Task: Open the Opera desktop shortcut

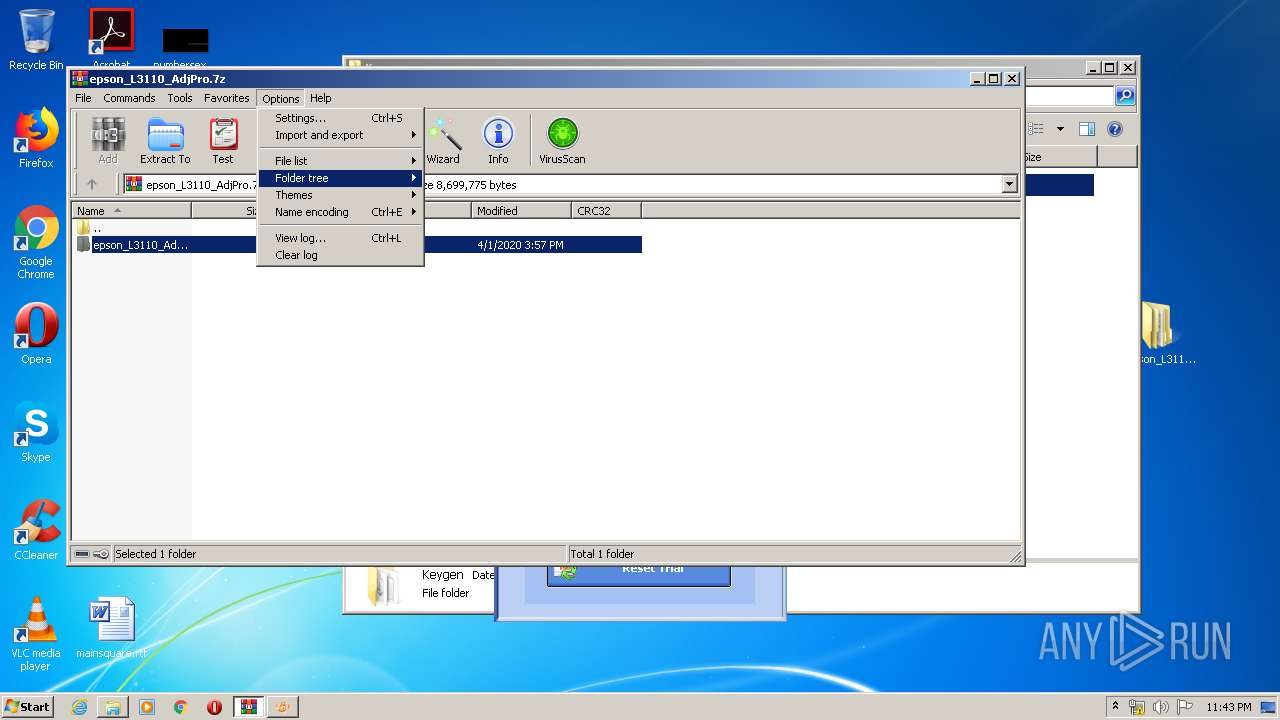Action: point(36,334)
